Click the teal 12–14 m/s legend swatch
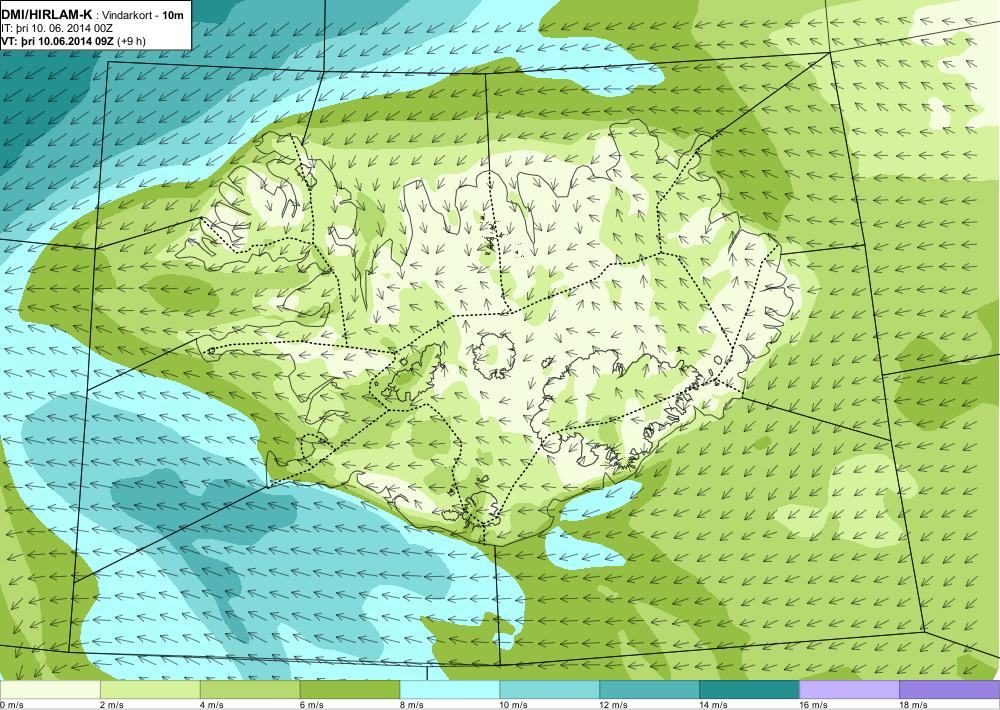The width and height of the screenshot is (1000, 710). click(x=649, y=690)
